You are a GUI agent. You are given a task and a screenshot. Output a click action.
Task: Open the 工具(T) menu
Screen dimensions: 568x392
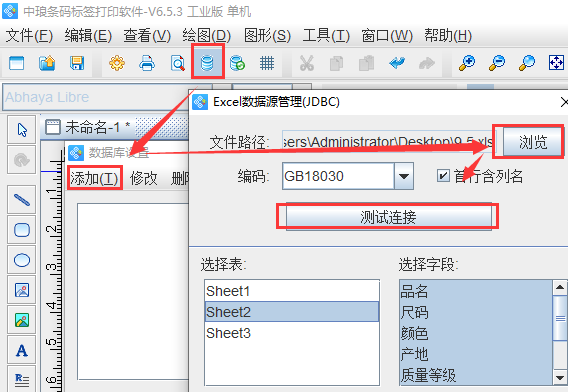pos(326,36)
